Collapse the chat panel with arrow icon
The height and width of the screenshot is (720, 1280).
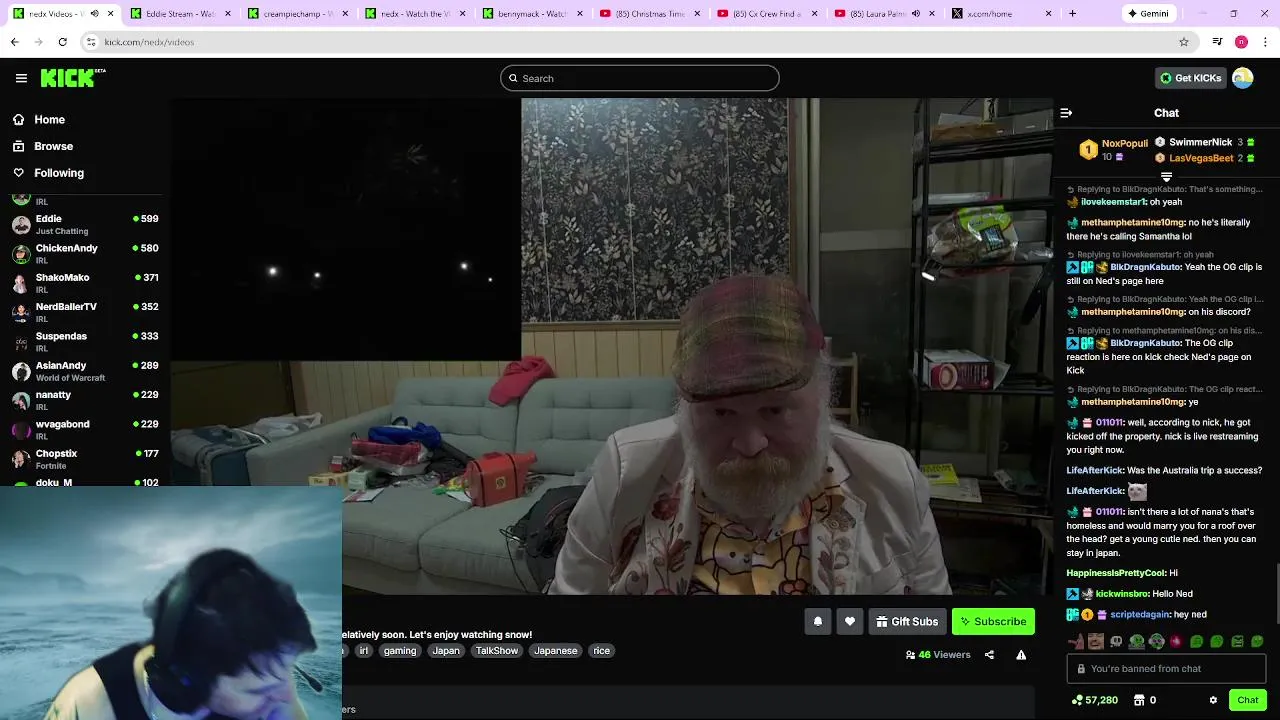[x=1066, y=113]
